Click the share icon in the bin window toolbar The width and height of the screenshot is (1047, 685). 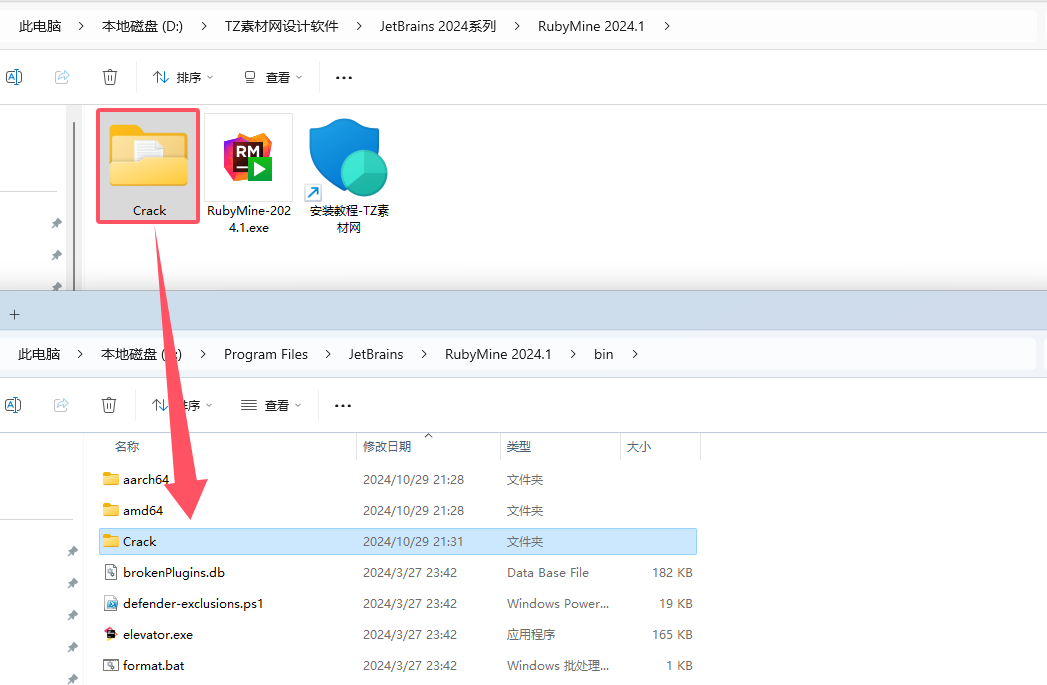pyautogui.click(x=61, y=405)
